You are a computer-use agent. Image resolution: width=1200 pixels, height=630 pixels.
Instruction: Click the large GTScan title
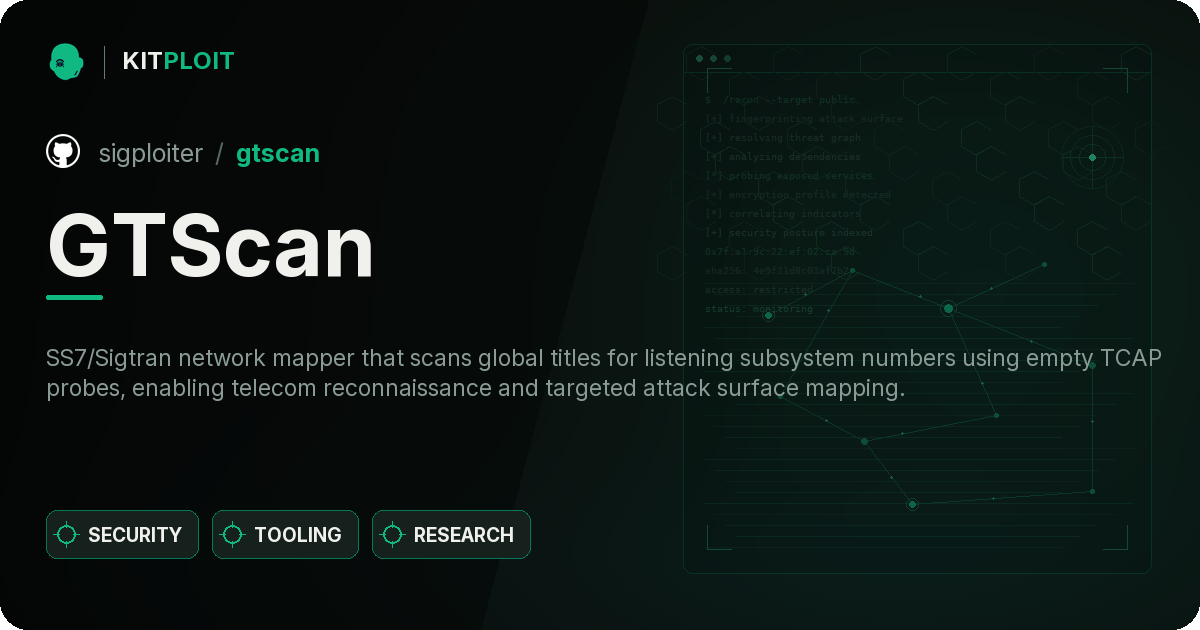(211, 246)
